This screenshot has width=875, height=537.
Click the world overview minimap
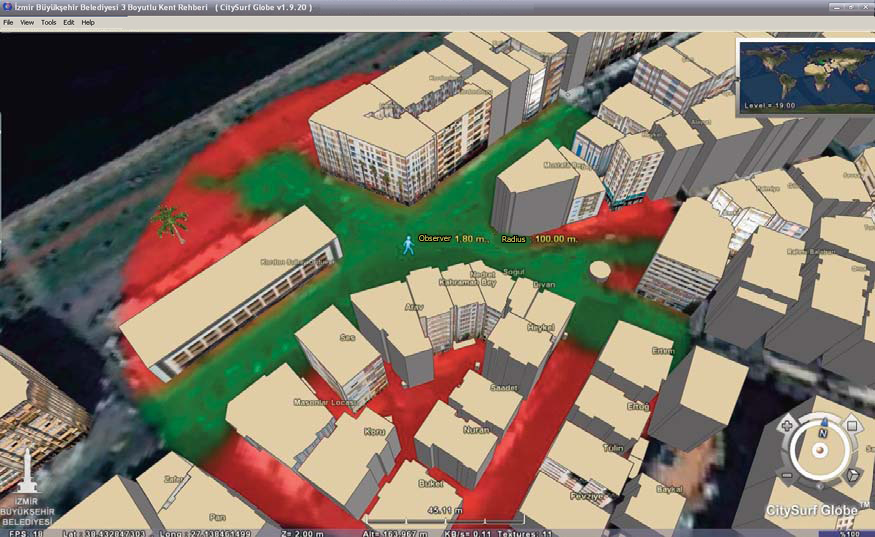tap(807, 77)
